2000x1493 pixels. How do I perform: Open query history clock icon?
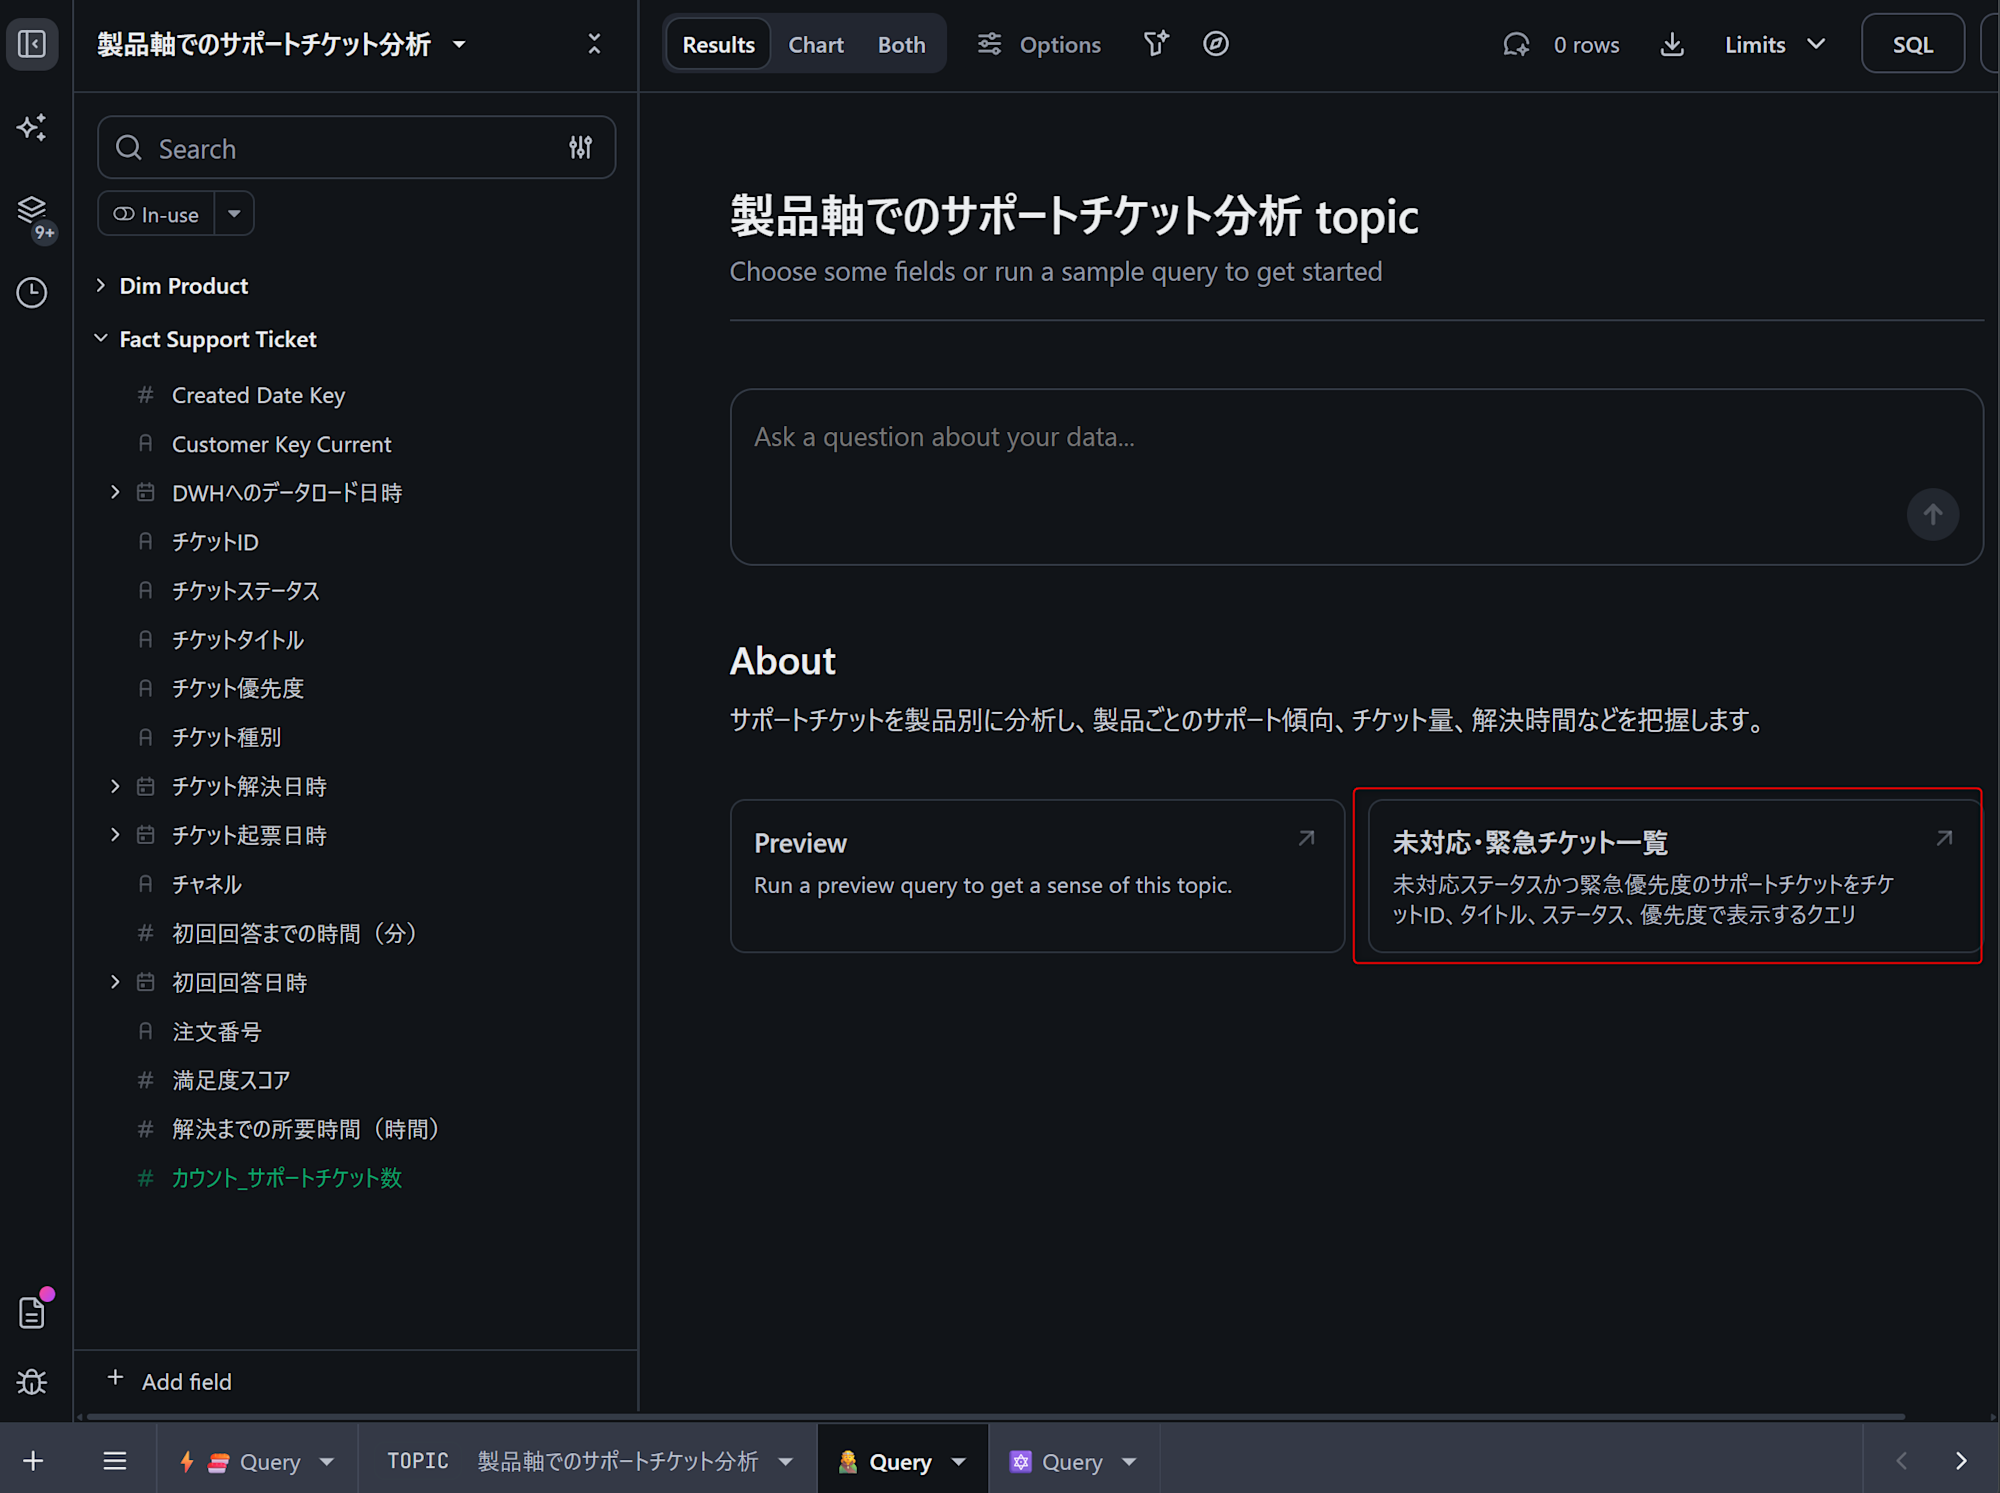click(32, 292)
